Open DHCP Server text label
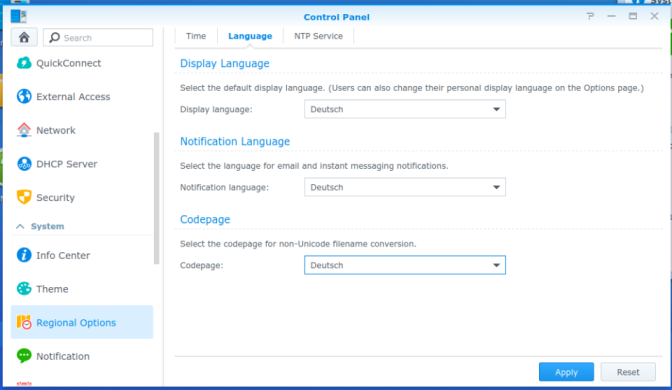672x390 pixels. [67, 164]
